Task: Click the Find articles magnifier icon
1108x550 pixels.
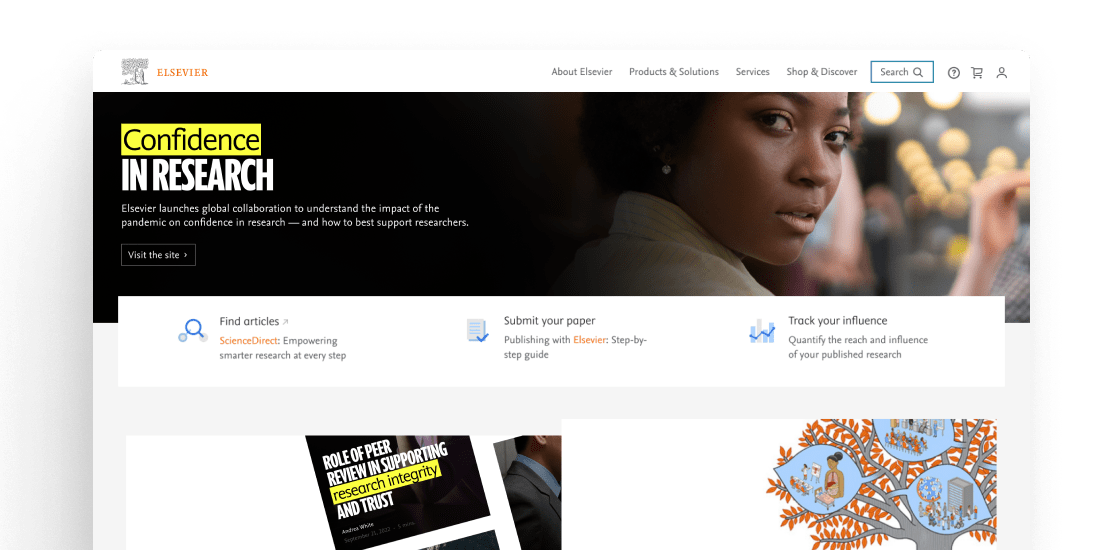Action: point(192,331)
